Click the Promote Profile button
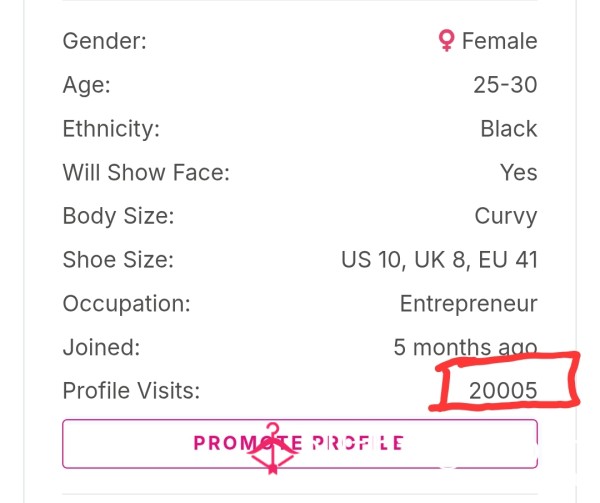 300,444
